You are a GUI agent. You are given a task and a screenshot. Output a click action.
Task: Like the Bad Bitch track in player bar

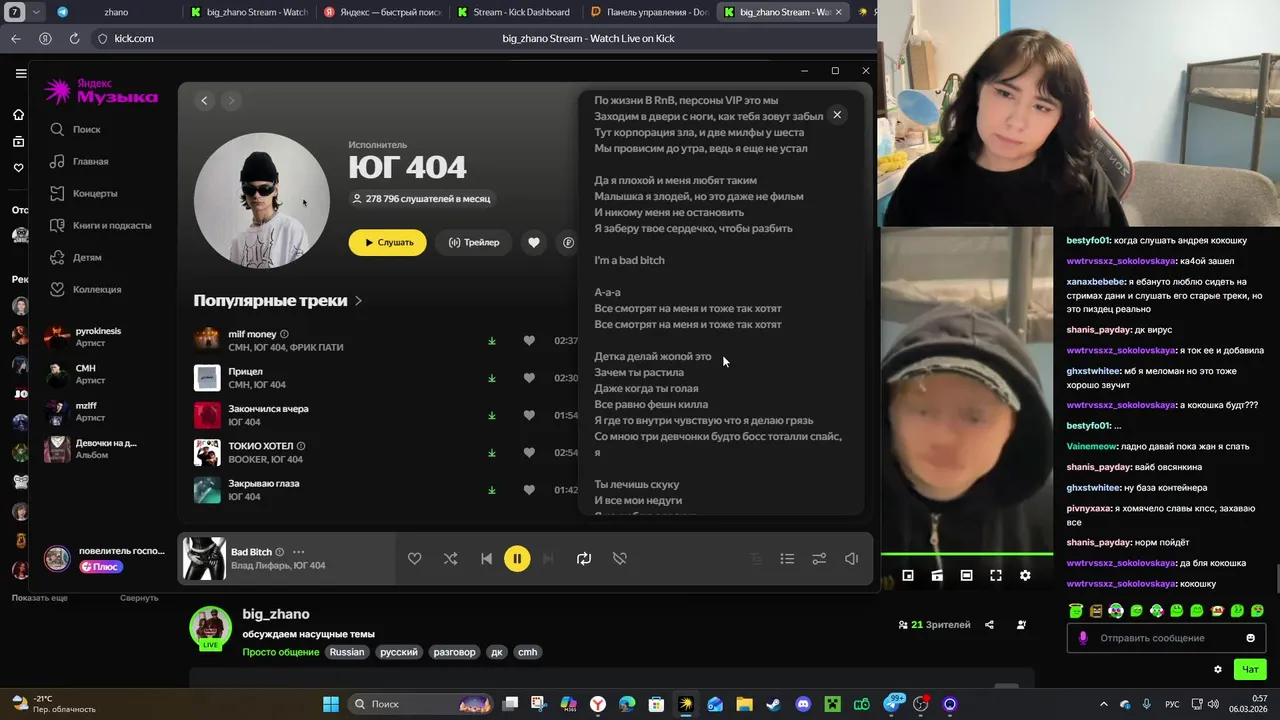(414, 559)
